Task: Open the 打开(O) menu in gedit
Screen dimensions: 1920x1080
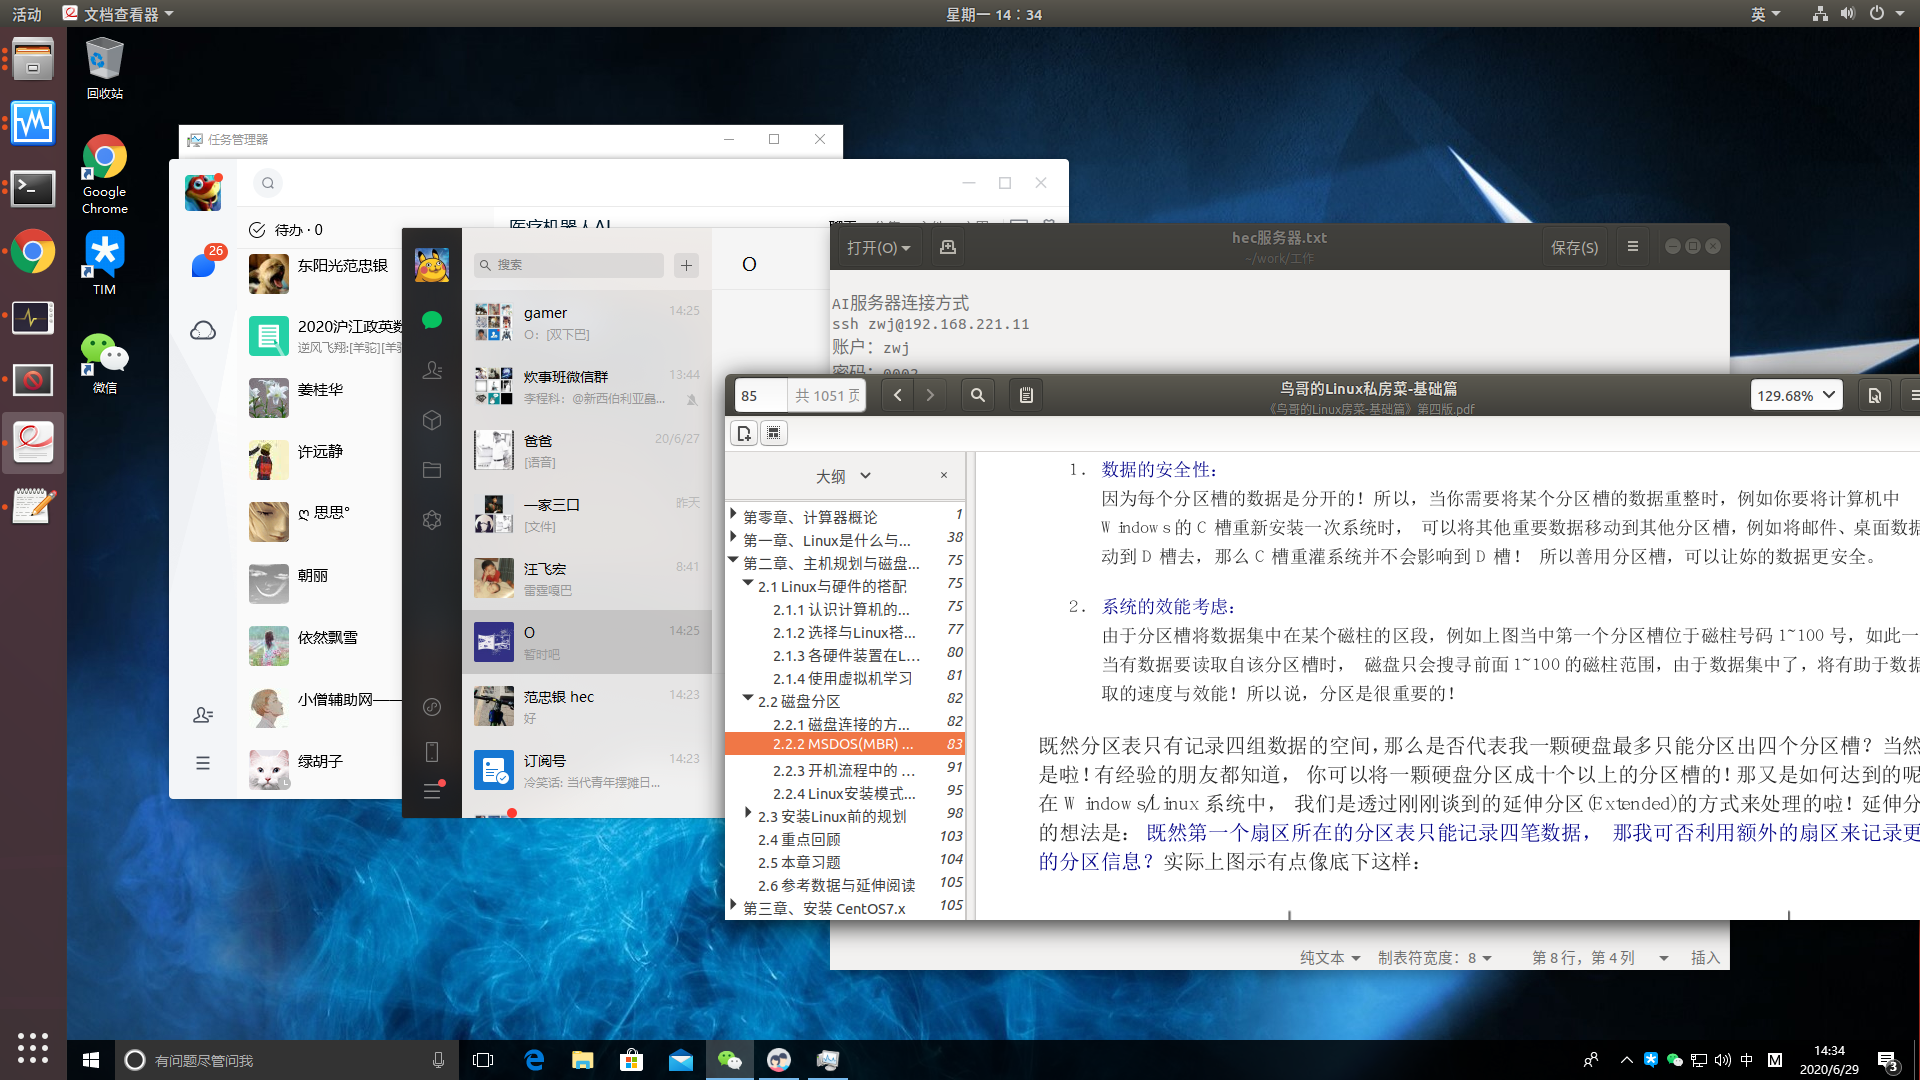Action: pos(878,247)
